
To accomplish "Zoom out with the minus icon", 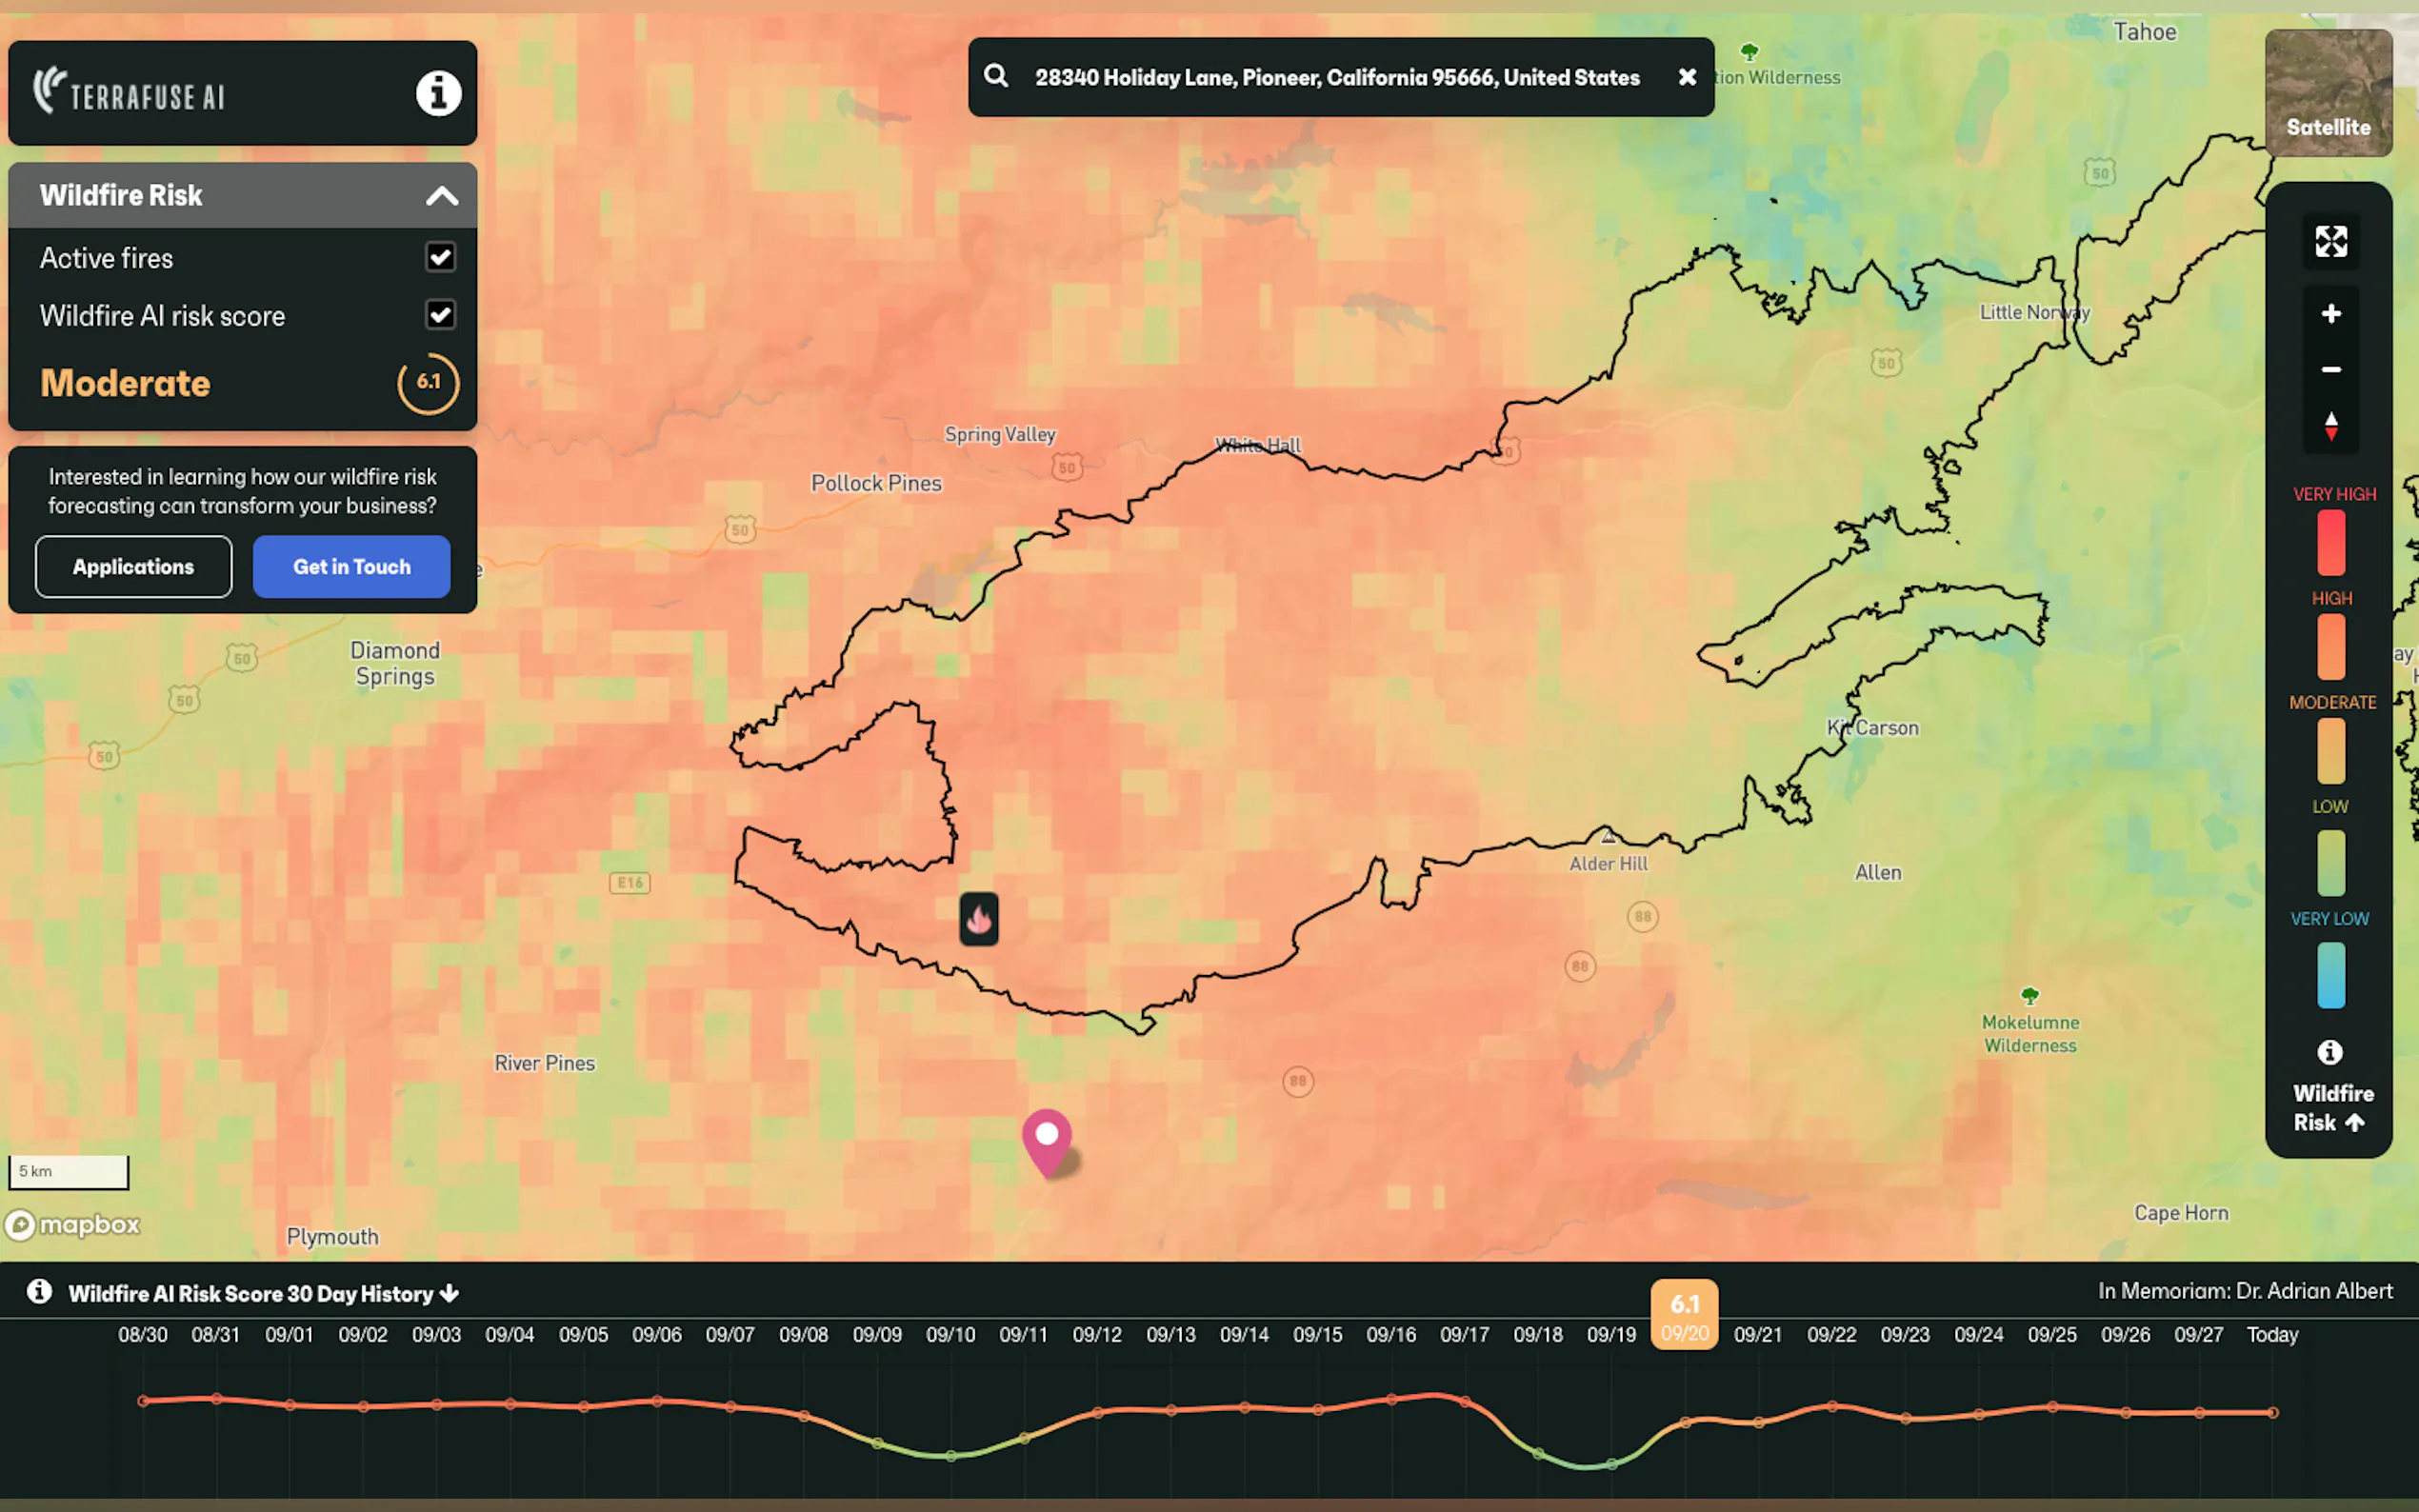I will (2330, 370).
